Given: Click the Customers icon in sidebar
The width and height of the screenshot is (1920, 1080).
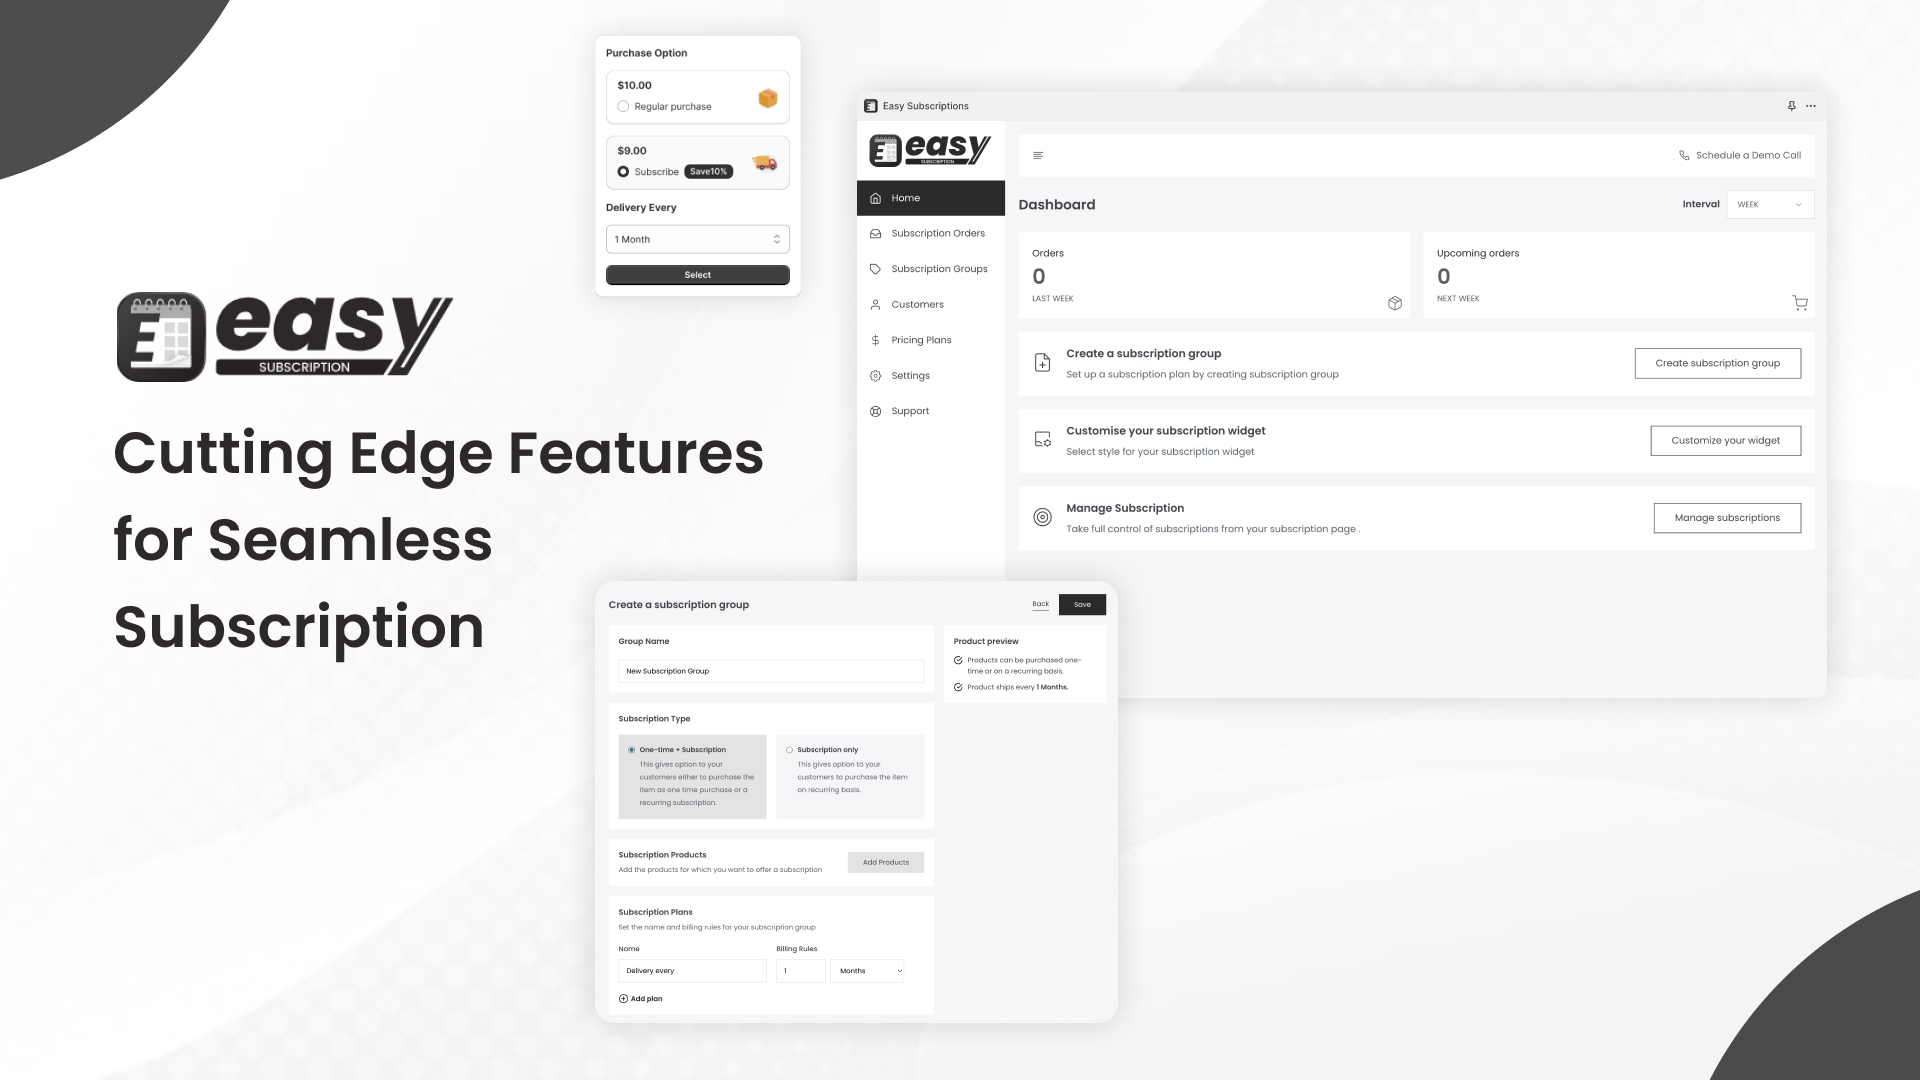Looking at the screenshot, I should point(874,303).
